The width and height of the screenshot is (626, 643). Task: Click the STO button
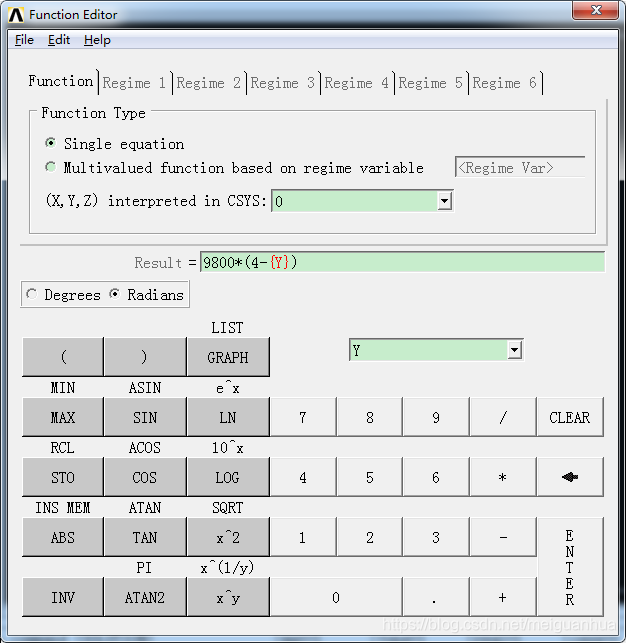(x=63, y=477)
